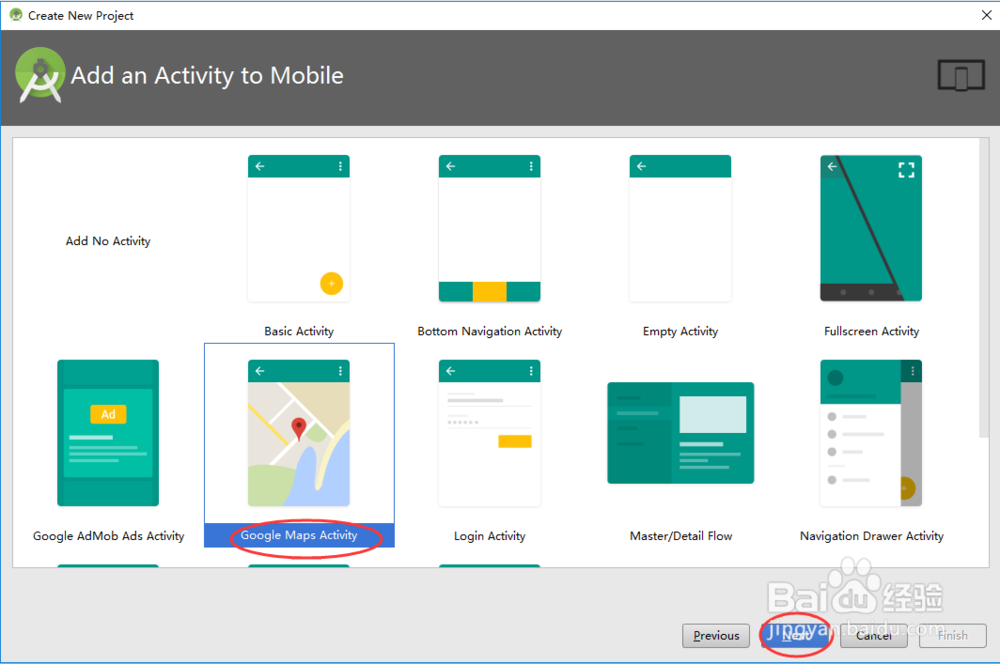
Task: Cancel the new project wizard
Action: click(874, 636)
